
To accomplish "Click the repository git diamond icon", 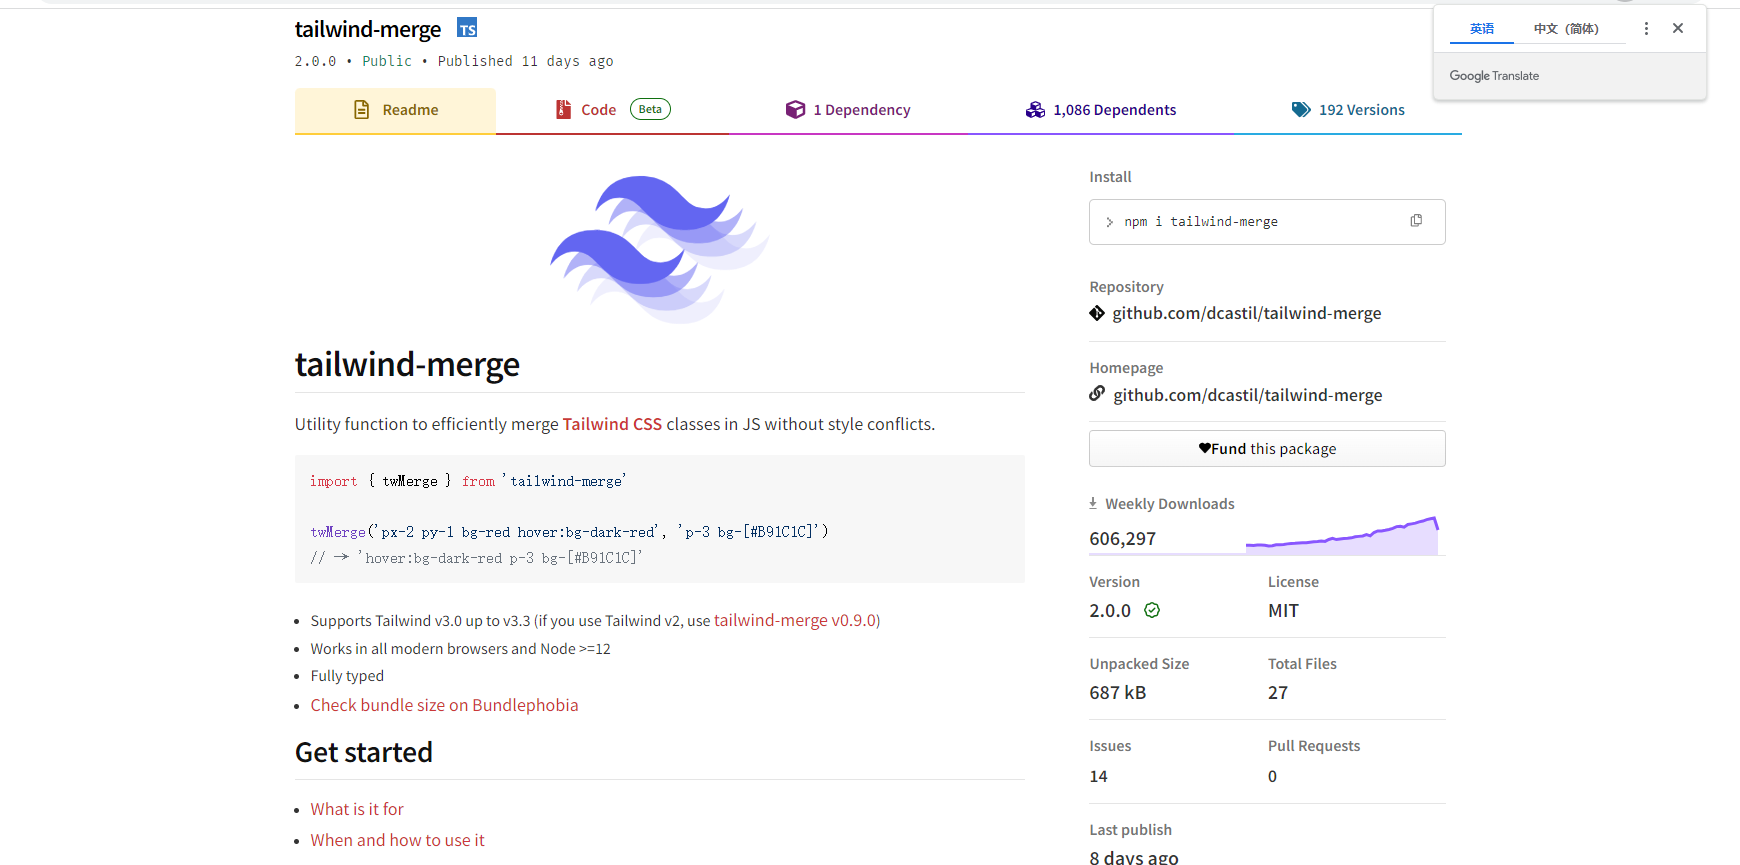I will pyautogui.click(x=1097, y=313).
